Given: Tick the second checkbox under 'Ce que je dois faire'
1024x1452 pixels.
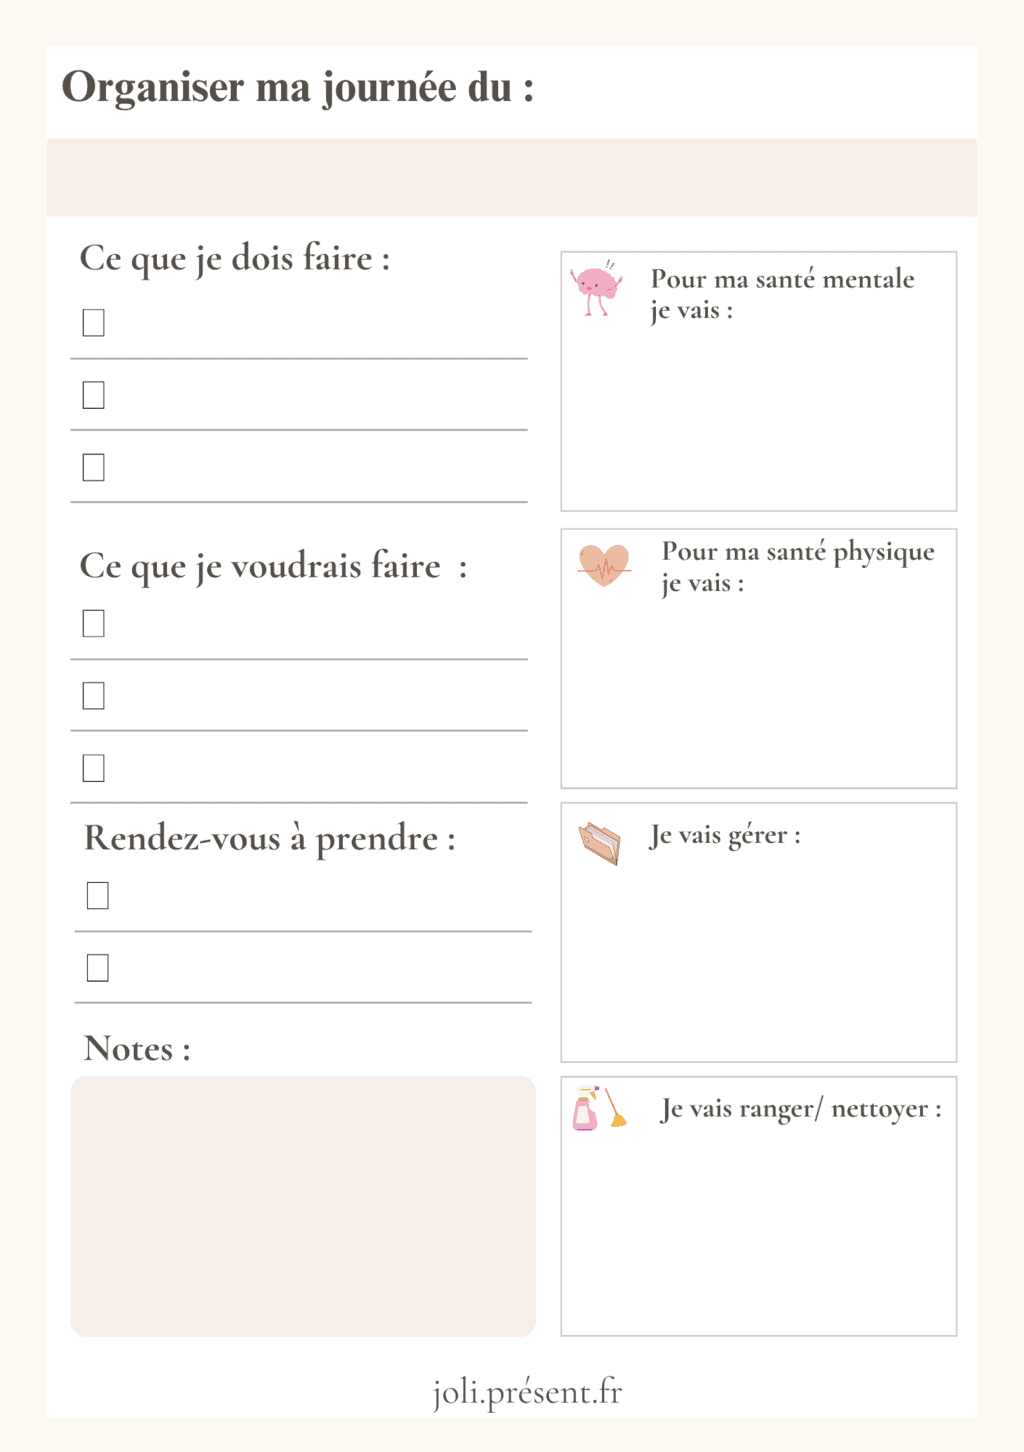Looking at the screenshot, I should [94, 395].
